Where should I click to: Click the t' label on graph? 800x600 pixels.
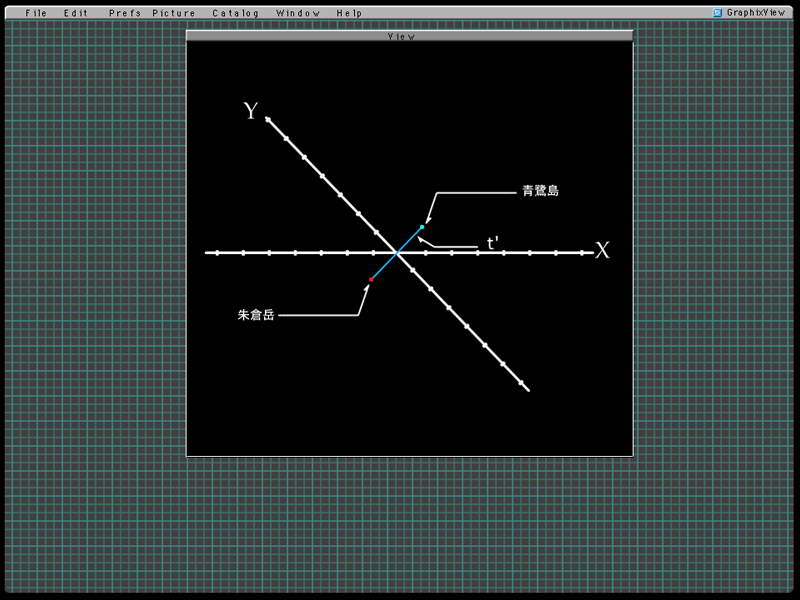(x=493, y=243)
